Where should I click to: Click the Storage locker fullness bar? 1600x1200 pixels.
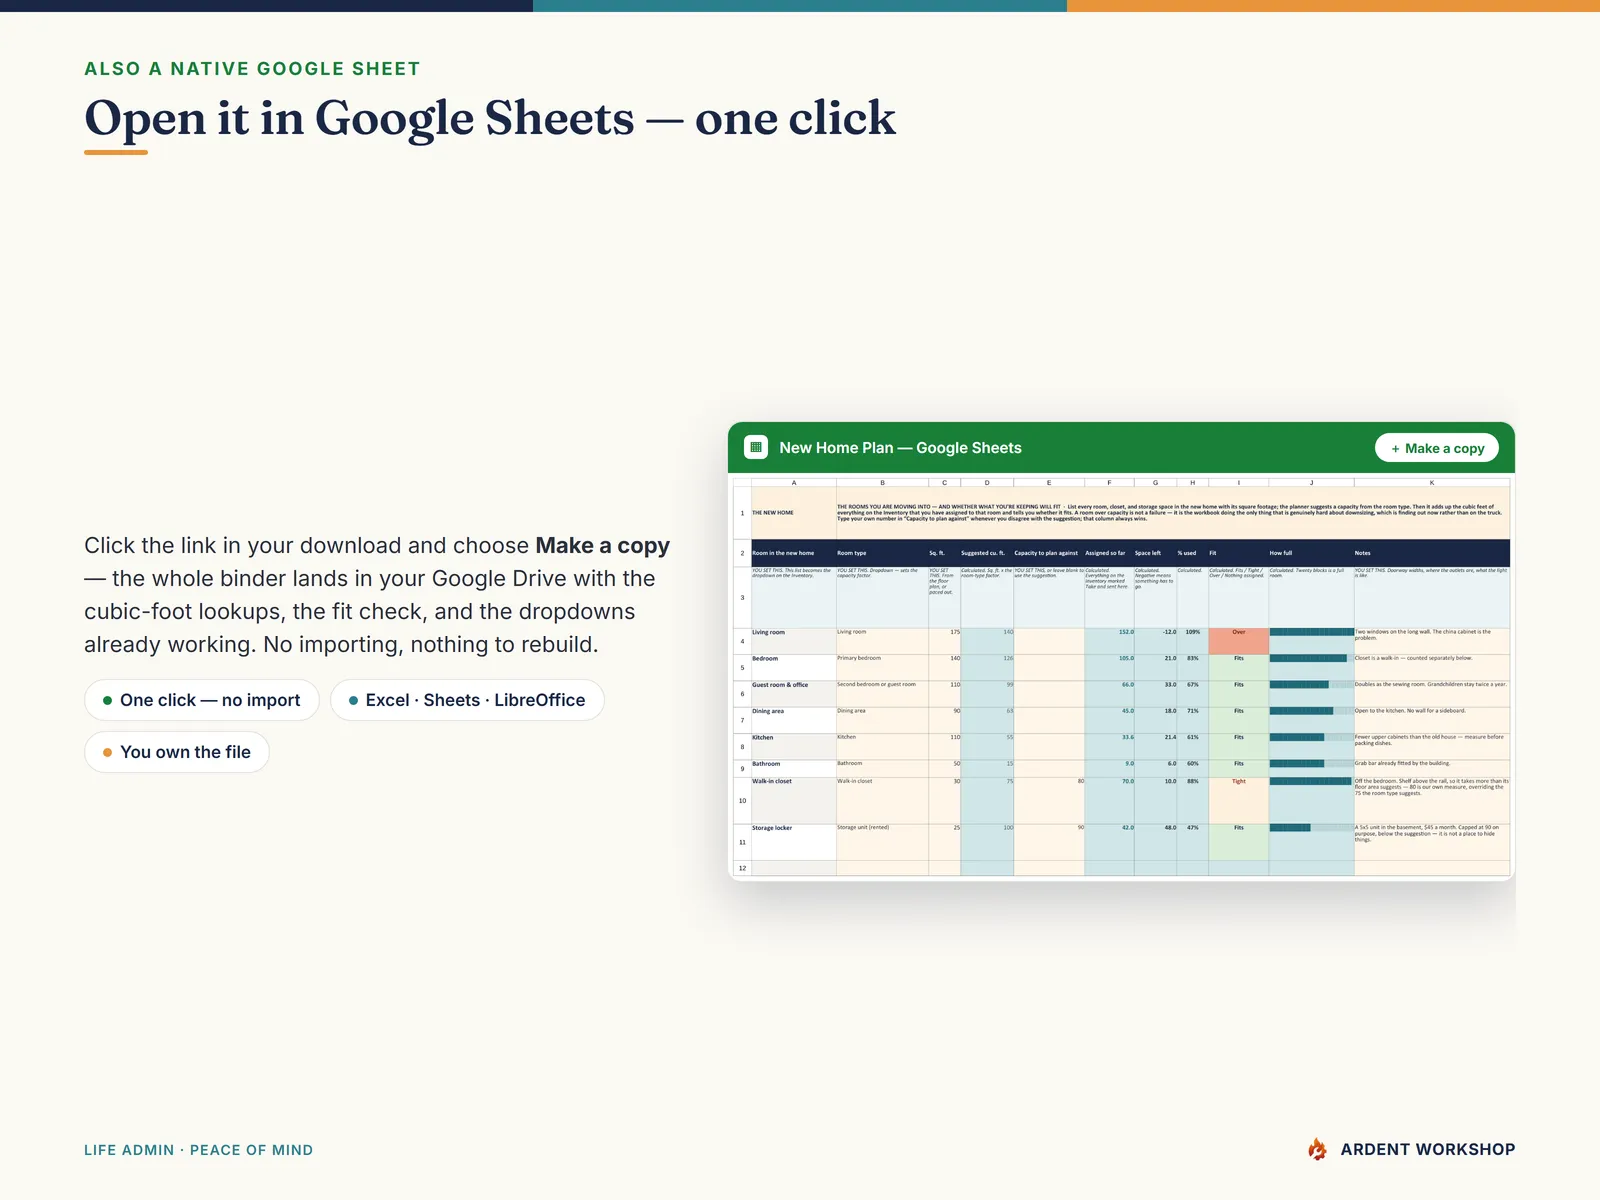click(x=1311, y=828)
